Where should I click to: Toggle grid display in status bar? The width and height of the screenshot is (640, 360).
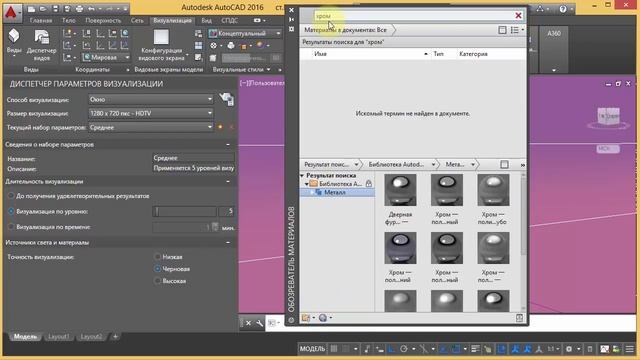[x=334, y=349]
